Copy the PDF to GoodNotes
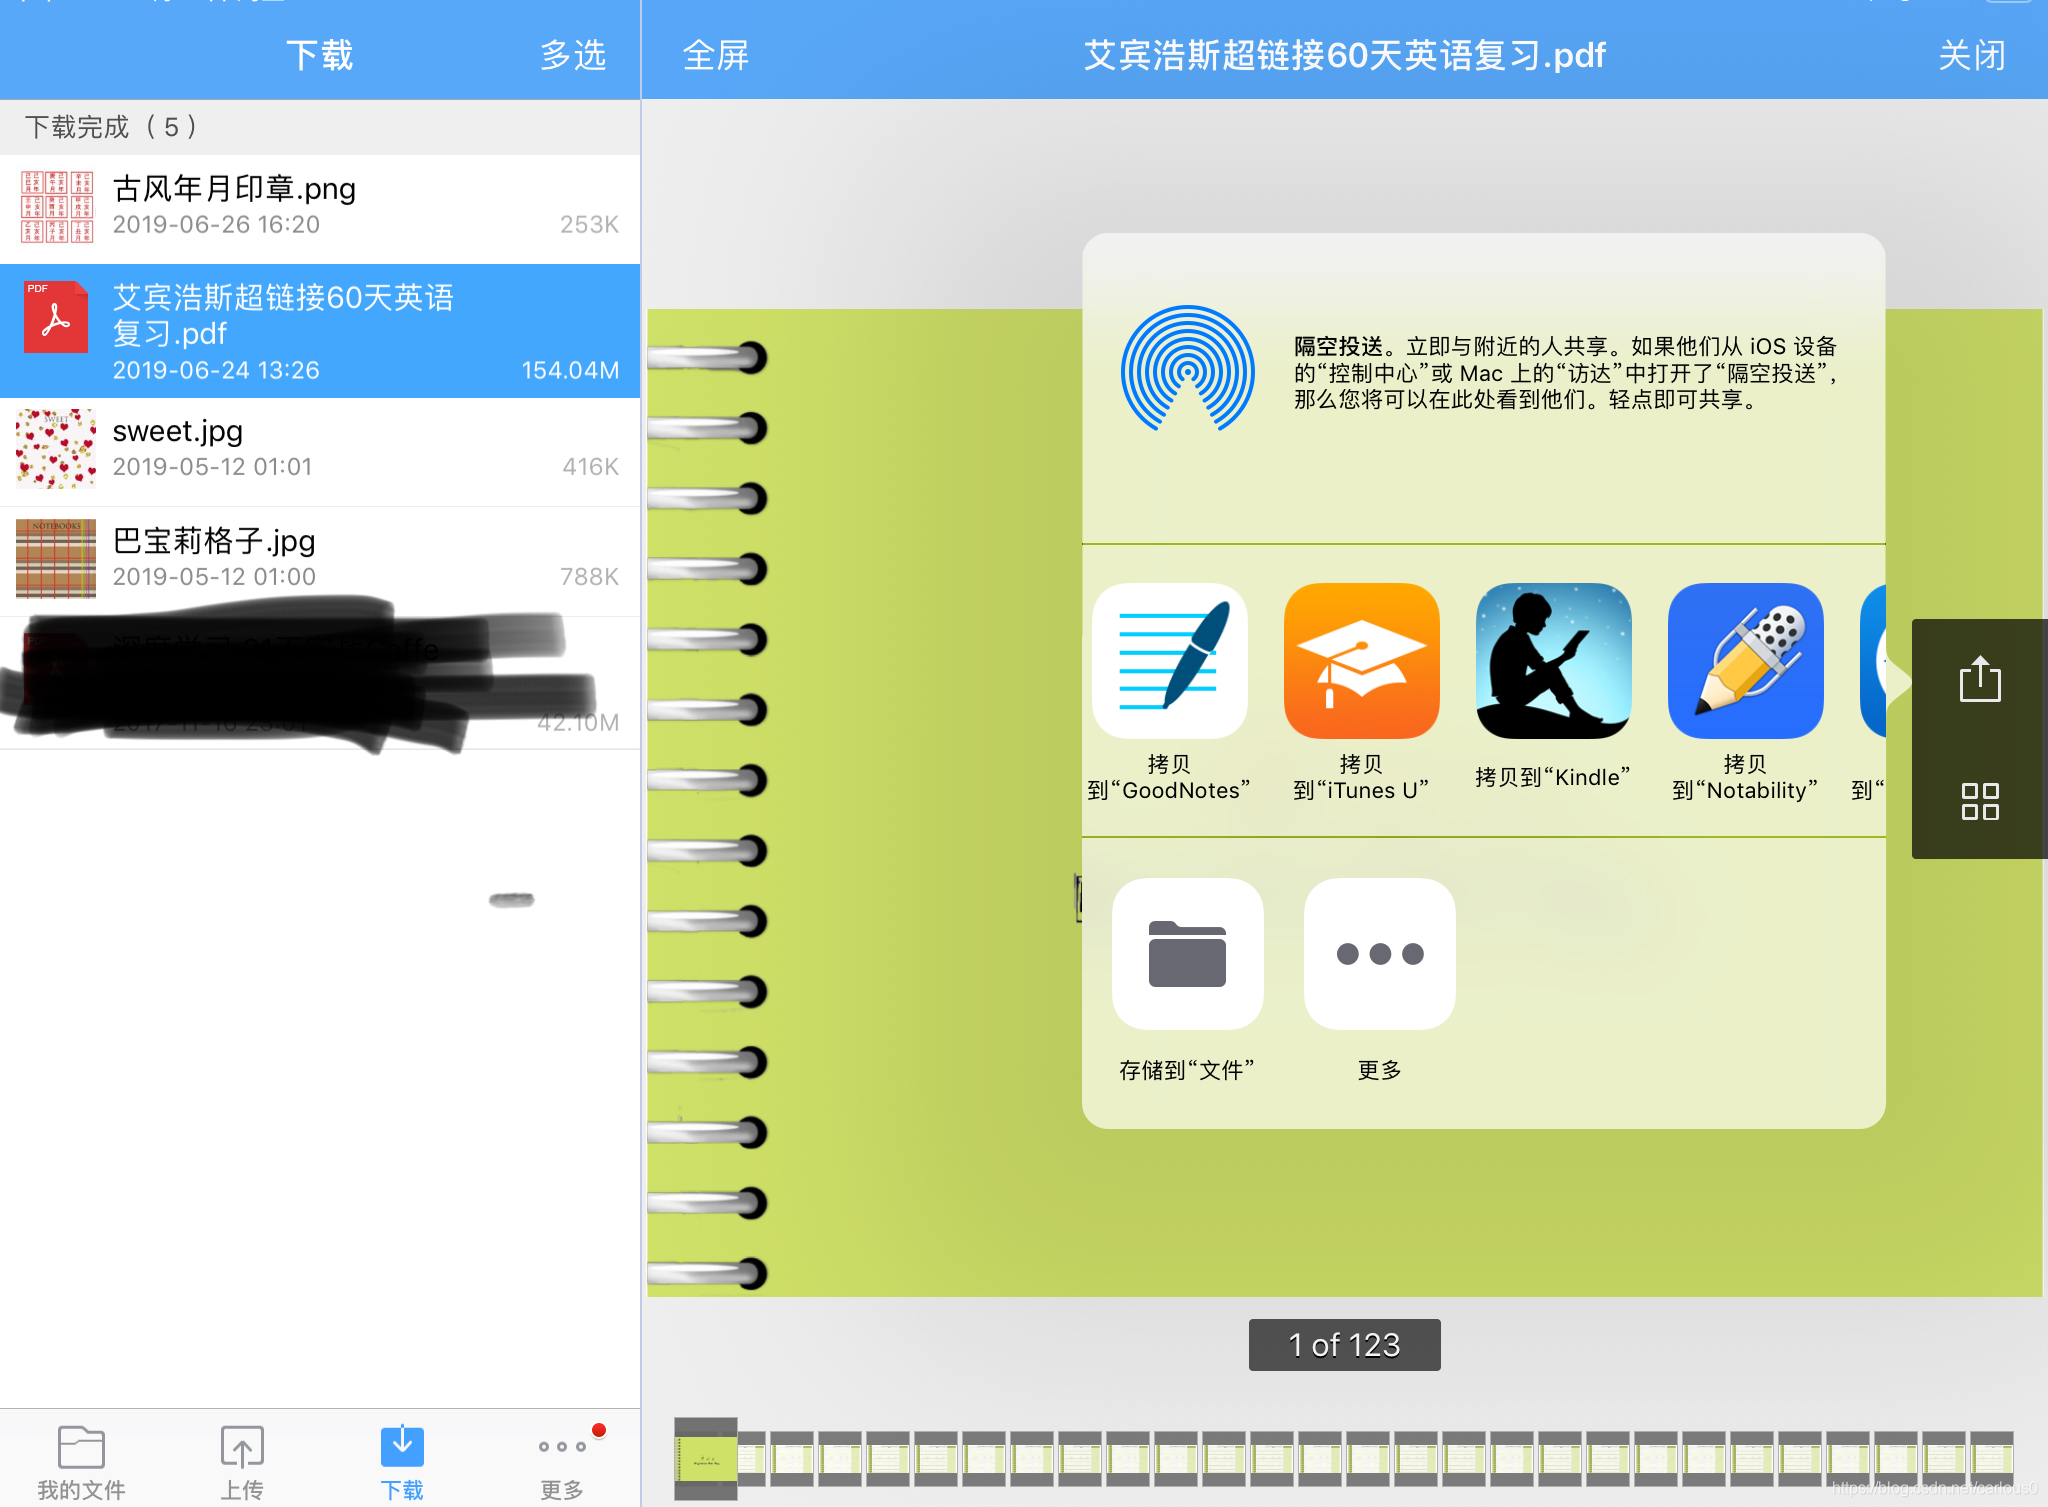2048x1507 pixels. point(1169,662)
